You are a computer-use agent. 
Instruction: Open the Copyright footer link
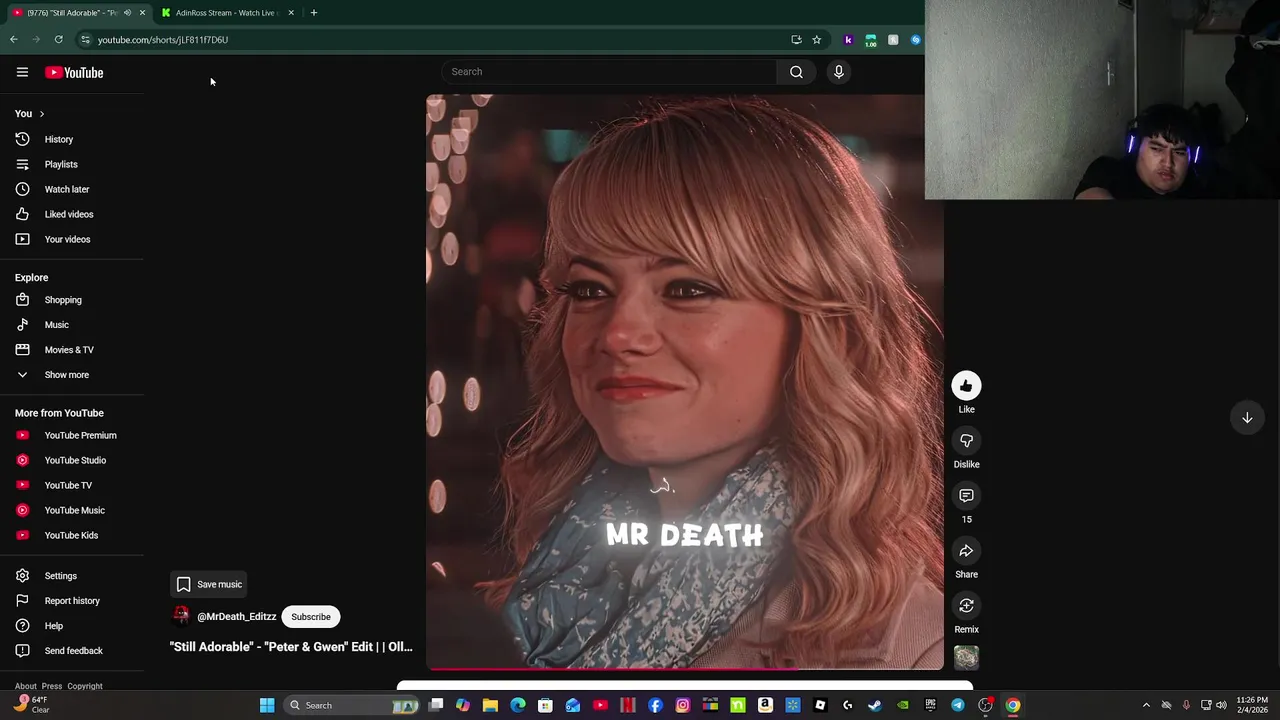(x=85, y=686)
